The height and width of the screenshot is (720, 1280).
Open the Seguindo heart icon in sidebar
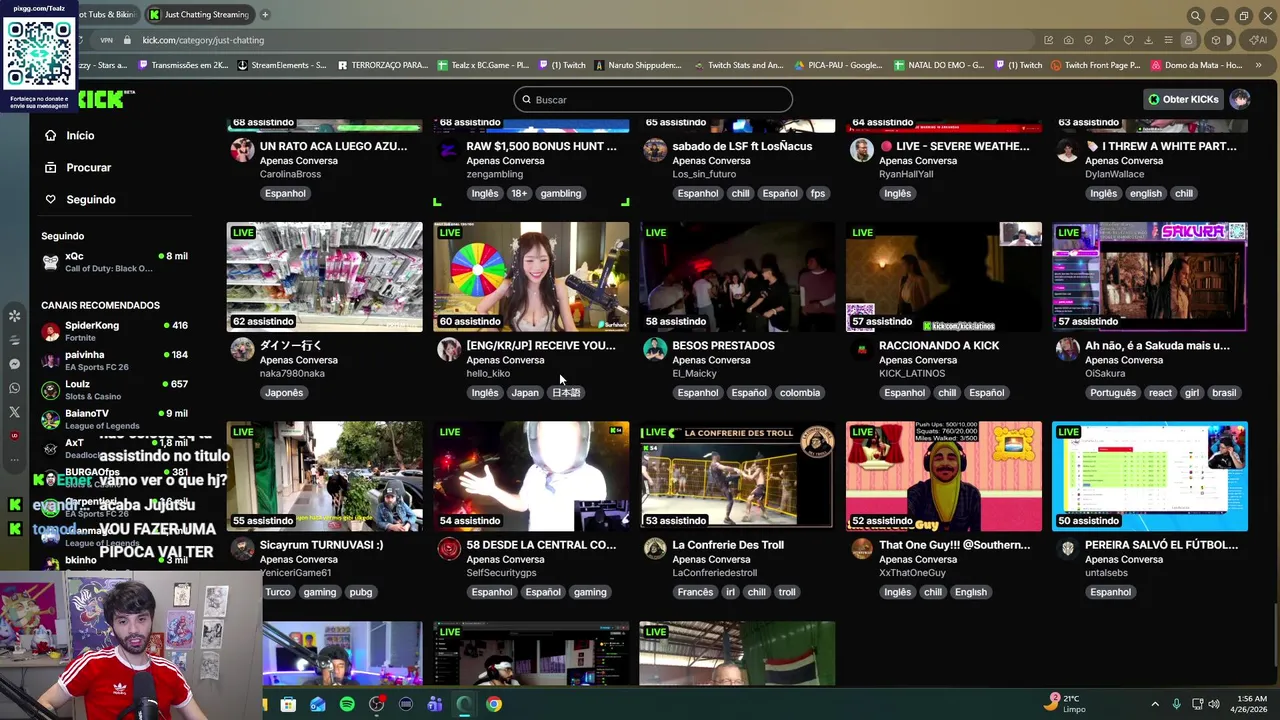click(x=51, y=200)
